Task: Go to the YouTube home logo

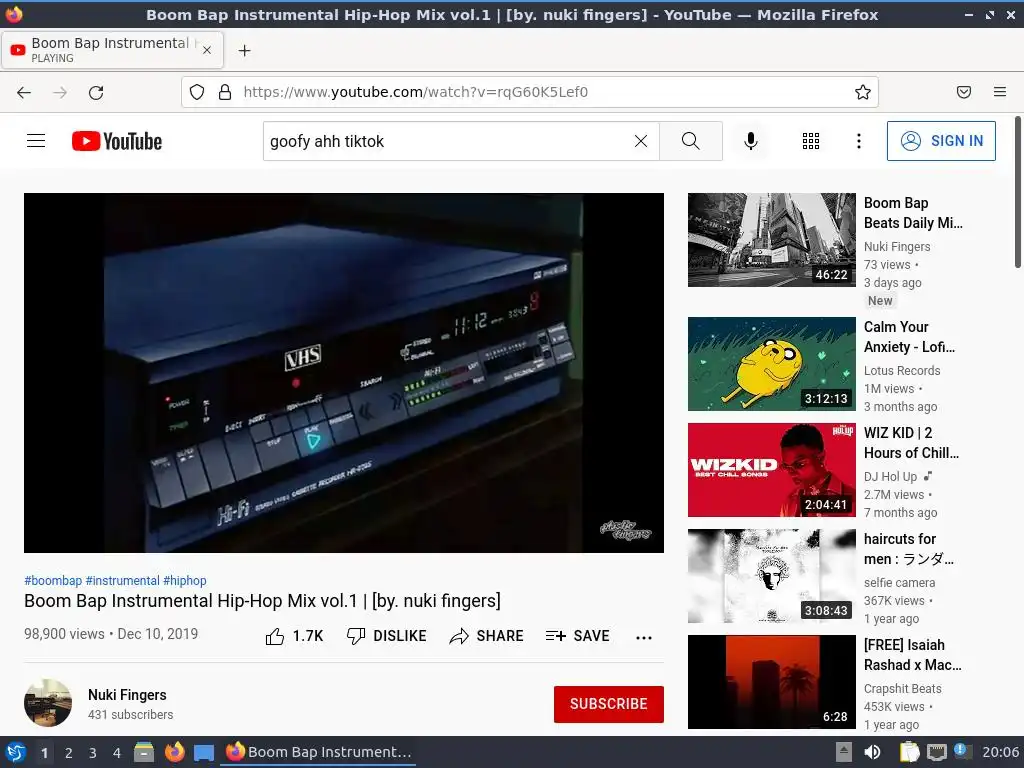Action: click(x=117, y=141)
